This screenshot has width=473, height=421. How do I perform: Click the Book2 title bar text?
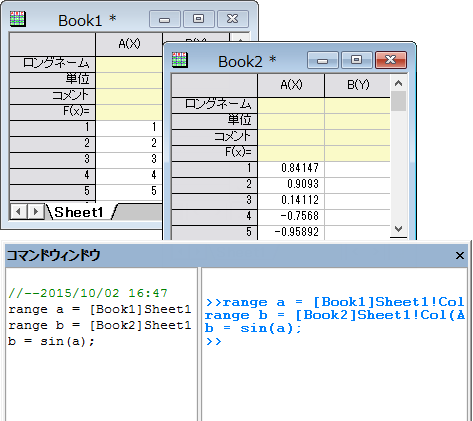(247, 61)
